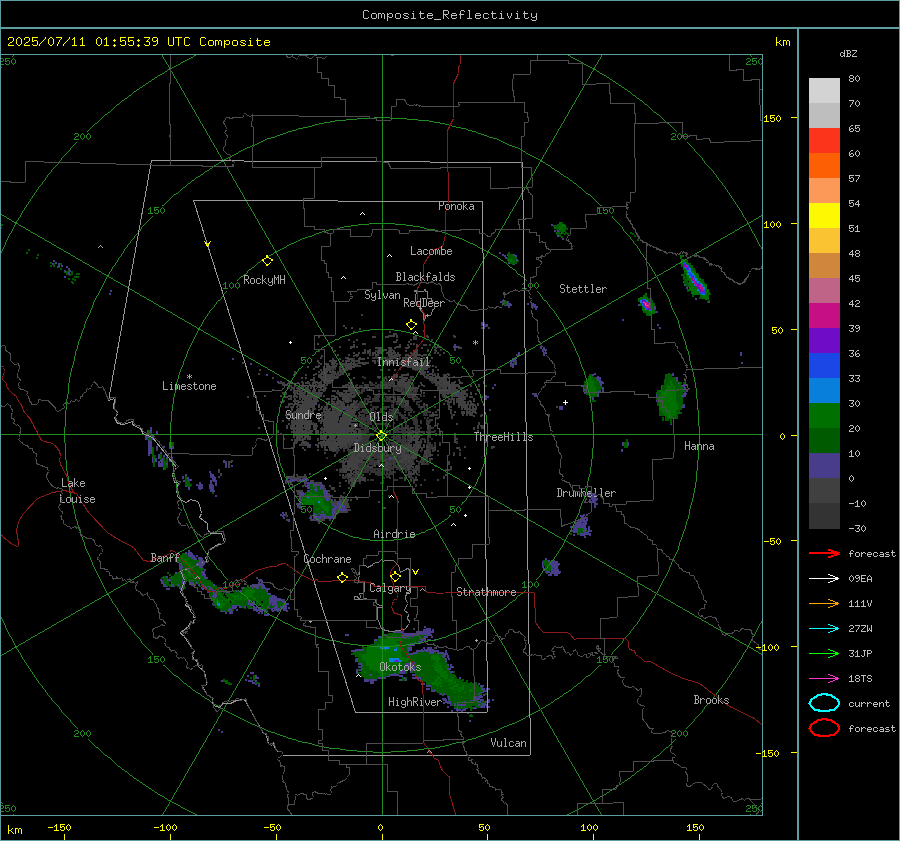Click the ThreeHills label
900x841 pixels.
pyautogui.click(x=503, y=437)
